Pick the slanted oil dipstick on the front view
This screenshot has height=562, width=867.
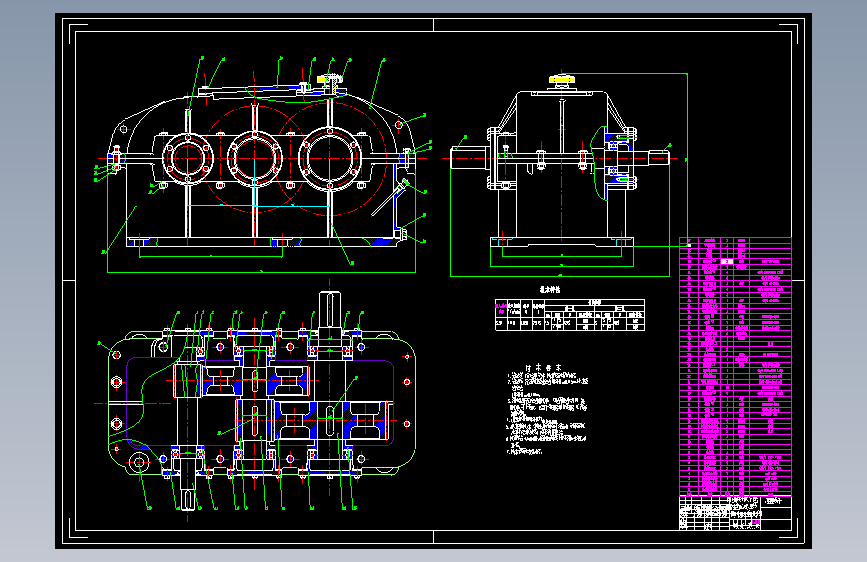click(390, 197)
